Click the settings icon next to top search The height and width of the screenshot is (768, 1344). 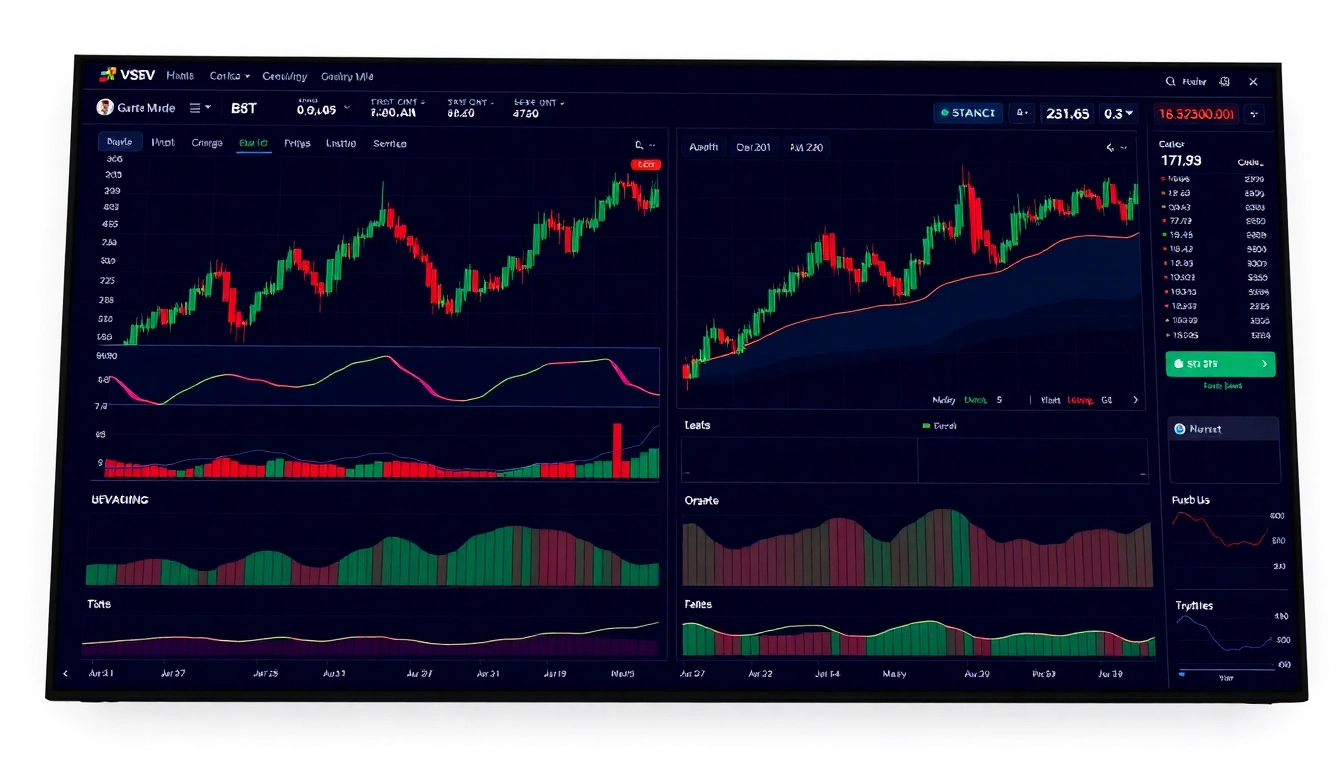pos(1224,82)
